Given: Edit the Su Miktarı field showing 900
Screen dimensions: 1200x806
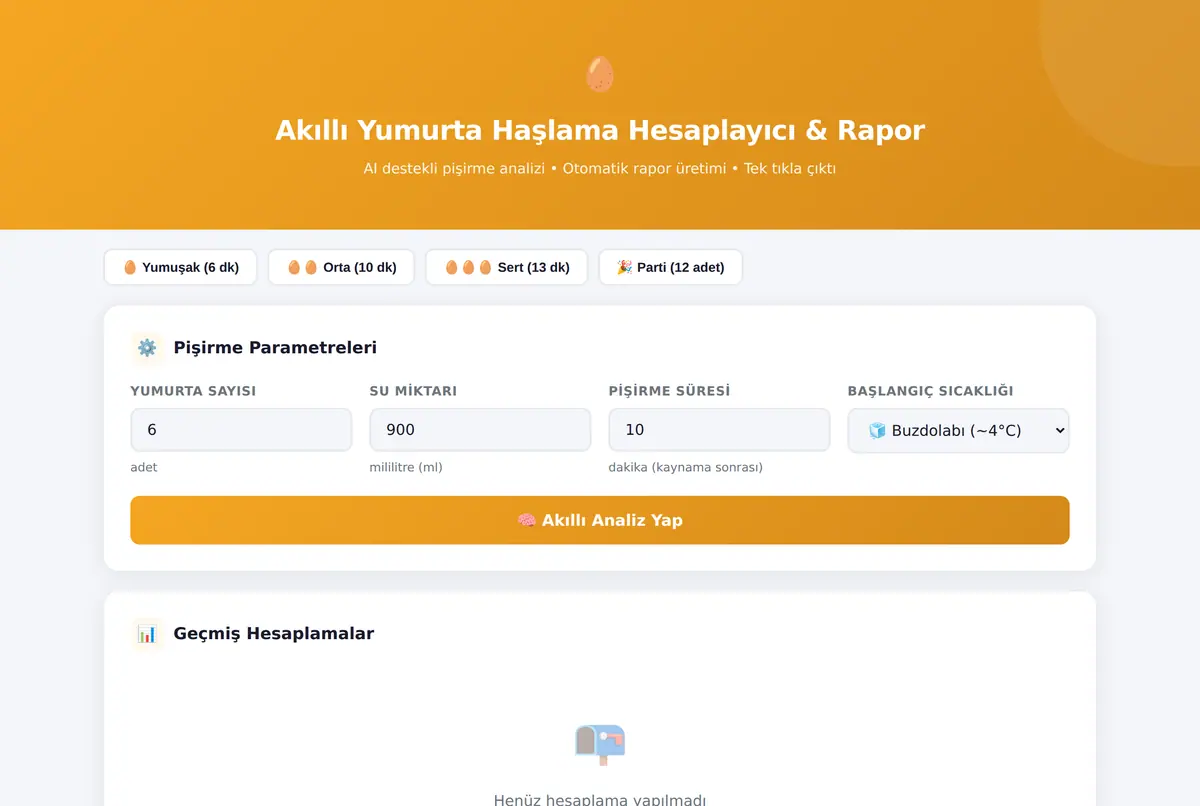Looking at the screenshot, I should pos(480,430).
